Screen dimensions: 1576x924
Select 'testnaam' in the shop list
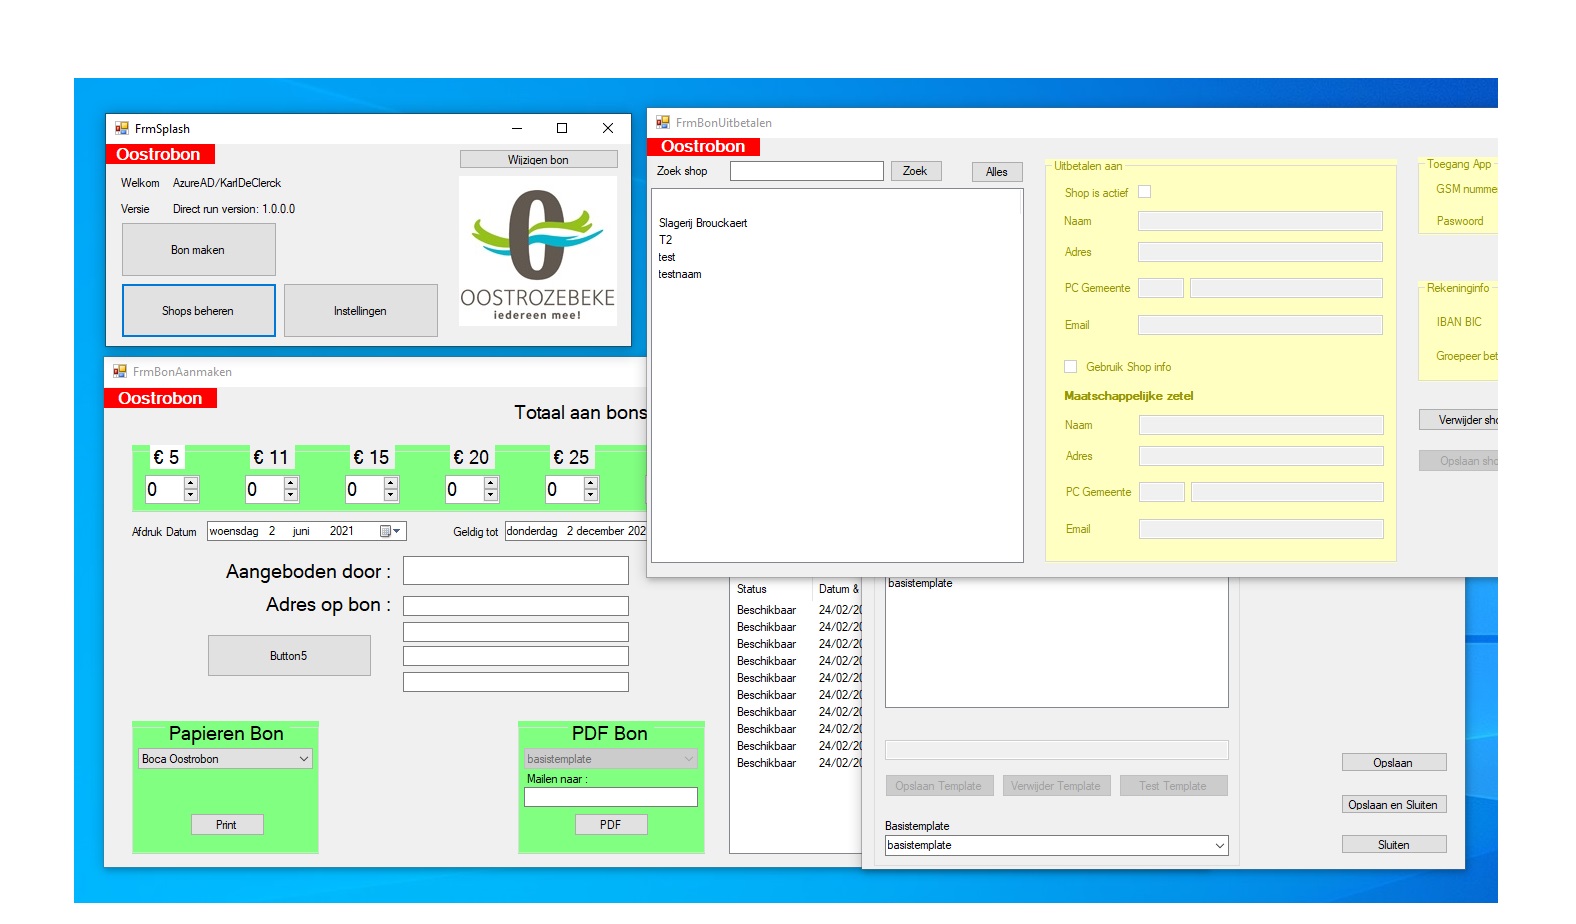pyautogui.click(x=680, y=274)
